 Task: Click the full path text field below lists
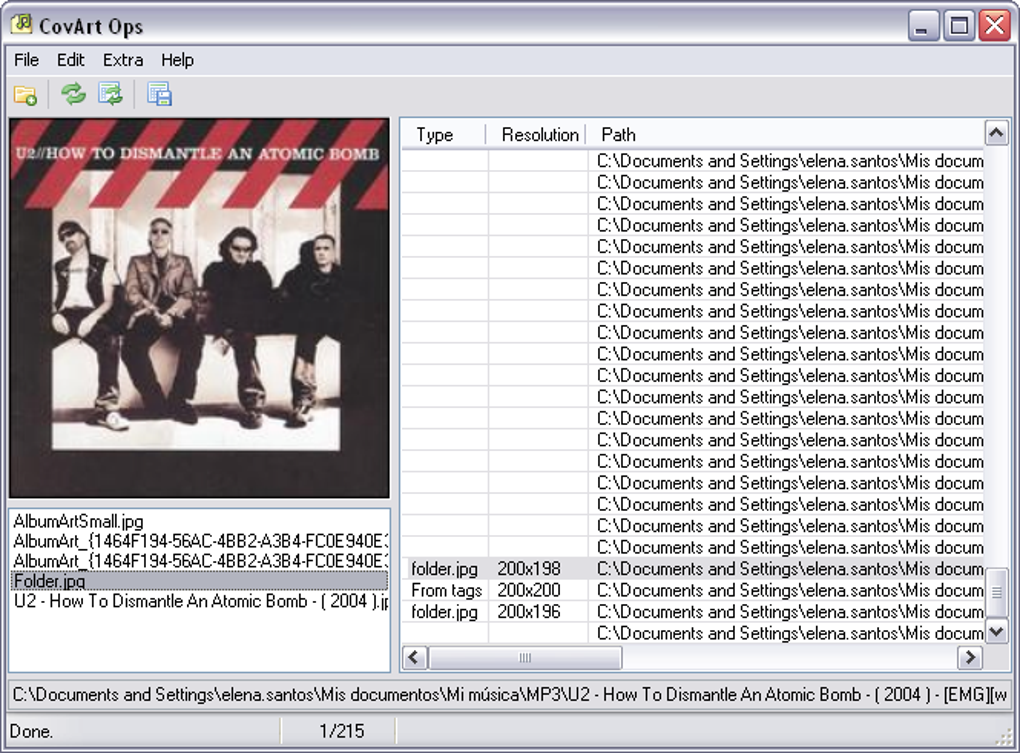[510, 694]
